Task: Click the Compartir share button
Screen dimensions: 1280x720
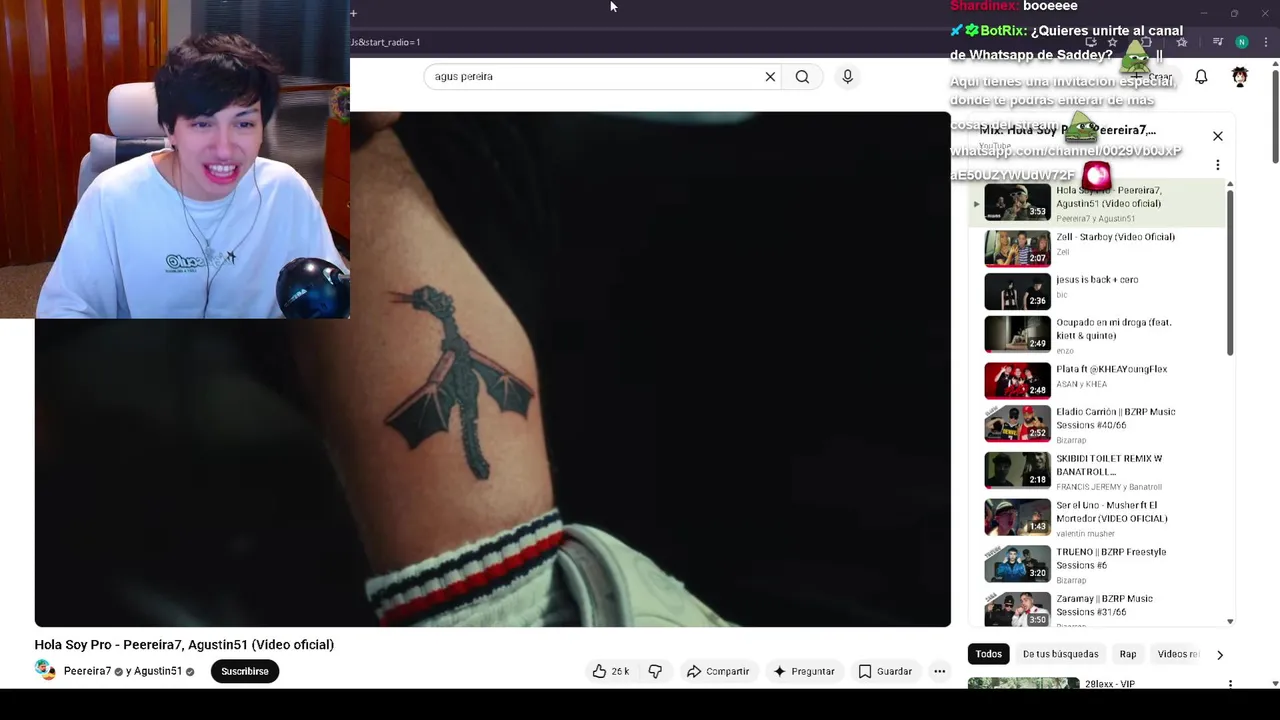Action: pos(717,671)
